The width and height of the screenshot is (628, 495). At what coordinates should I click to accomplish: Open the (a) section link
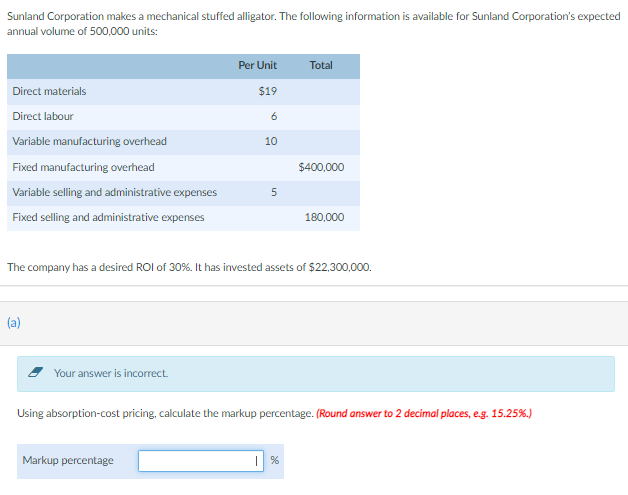(14, 322)
